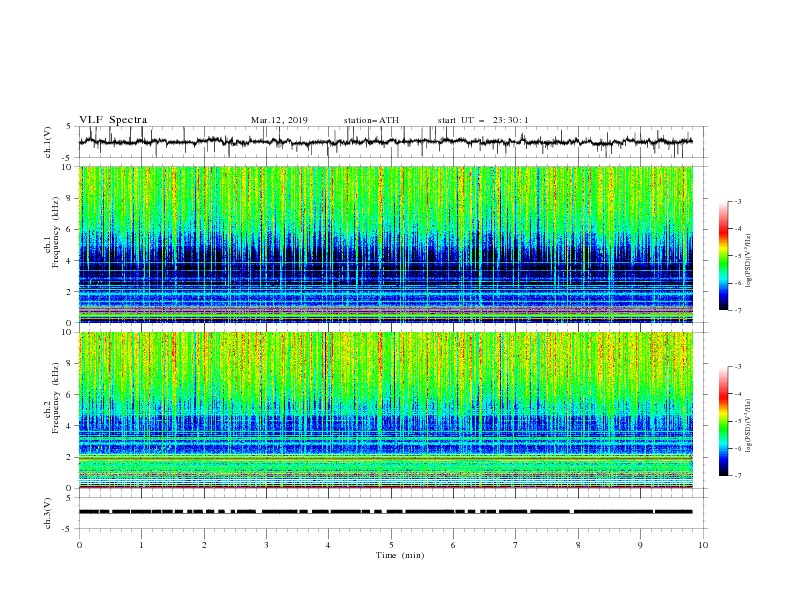Click the "2" tick on the time axis
Viewport: 792px width, 612px height.
click(x=204, y=545)
